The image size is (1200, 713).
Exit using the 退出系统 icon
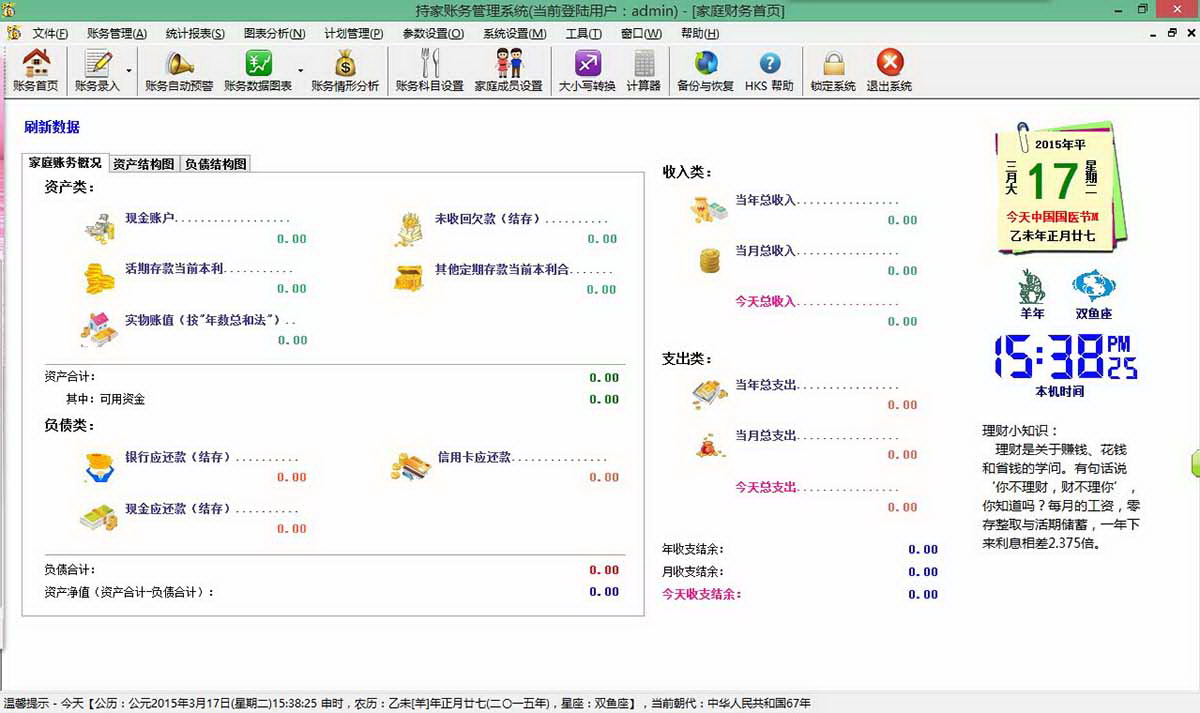click(x=891, y=70)
